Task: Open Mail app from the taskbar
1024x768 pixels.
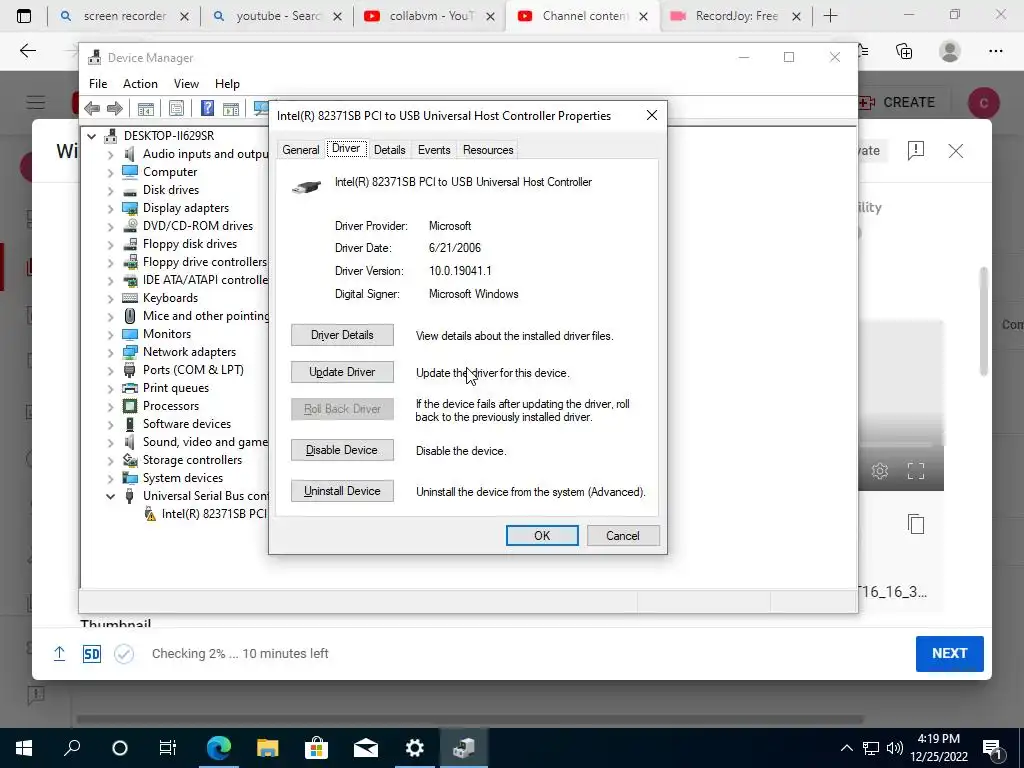Action: [x=366, y=748]
